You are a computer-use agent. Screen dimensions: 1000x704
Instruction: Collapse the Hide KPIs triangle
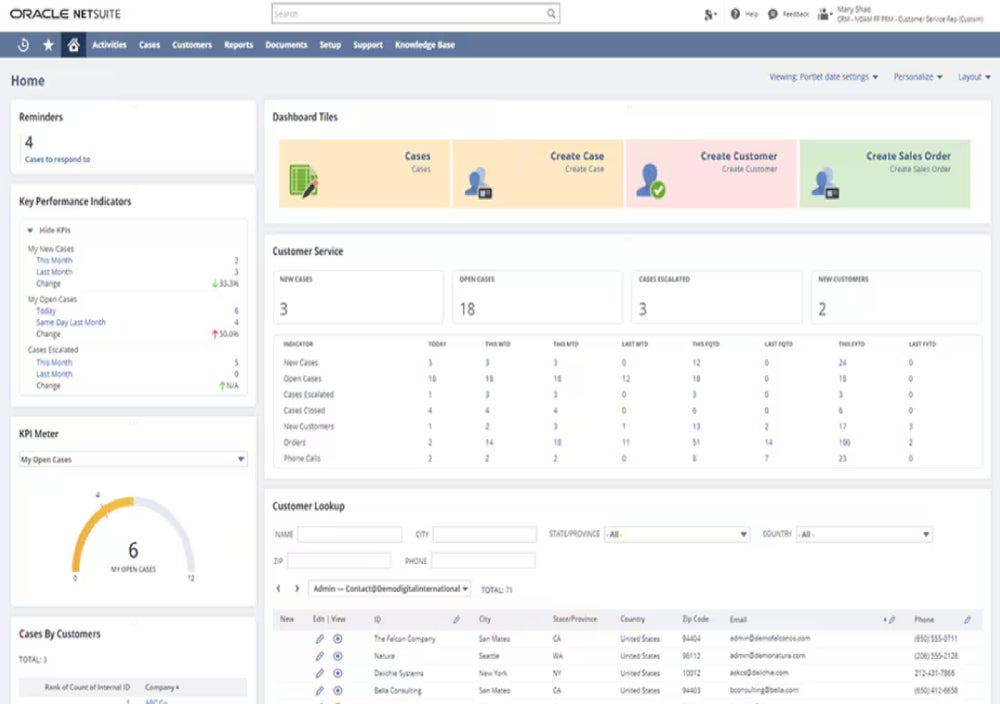[30, 230]
